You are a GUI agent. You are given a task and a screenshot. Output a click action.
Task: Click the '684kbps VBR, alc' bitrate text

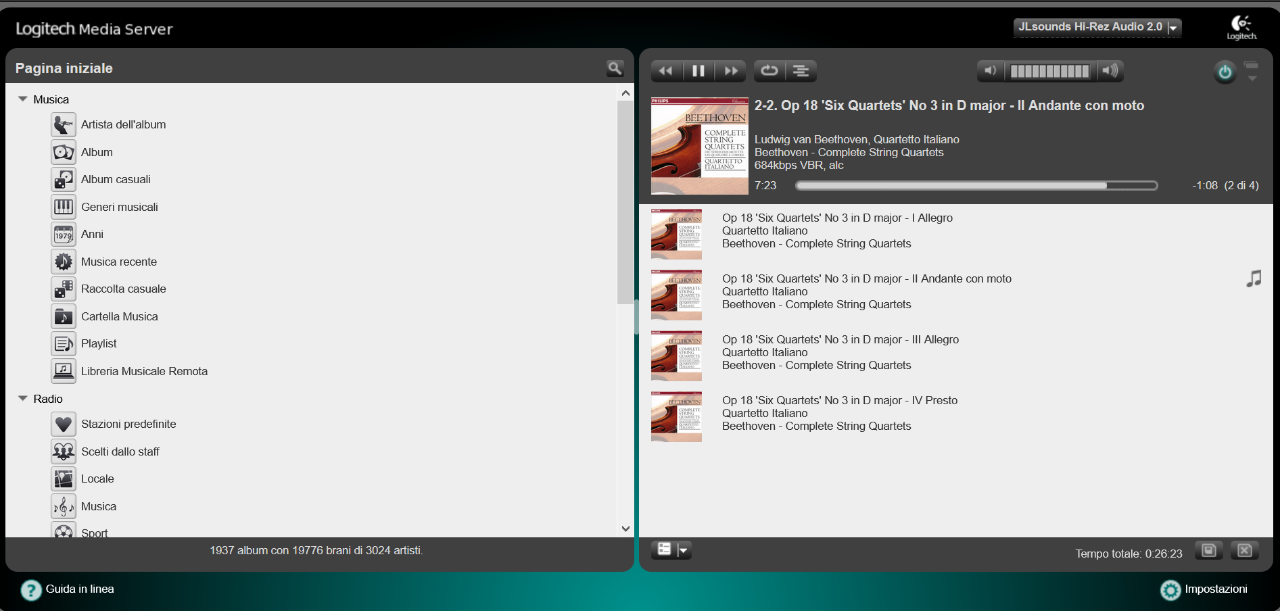click(799, 165)
